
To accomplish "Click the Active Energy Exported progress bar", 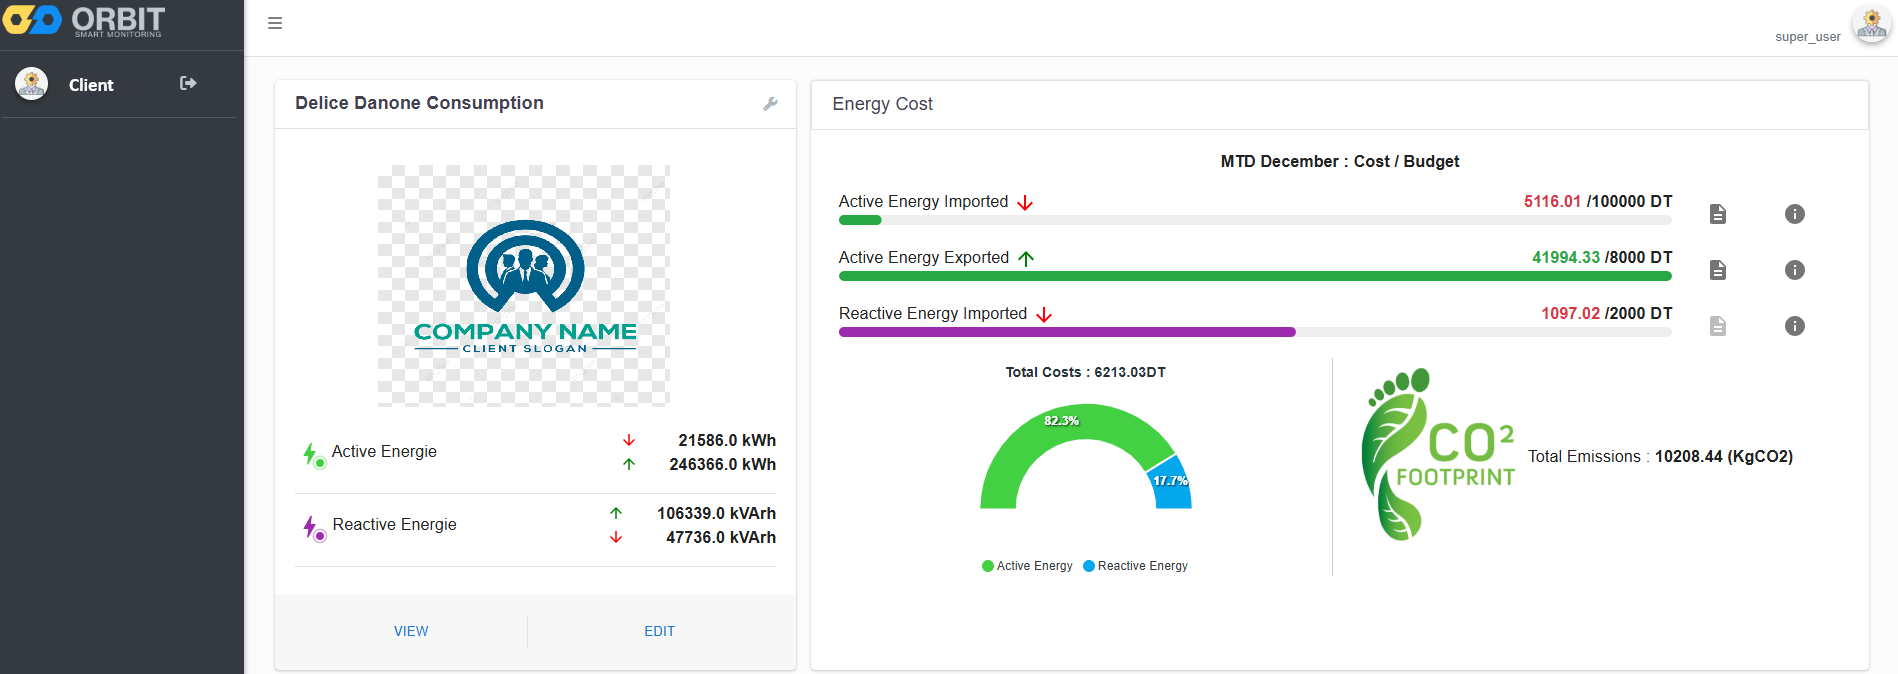I will click(1254, 276).
